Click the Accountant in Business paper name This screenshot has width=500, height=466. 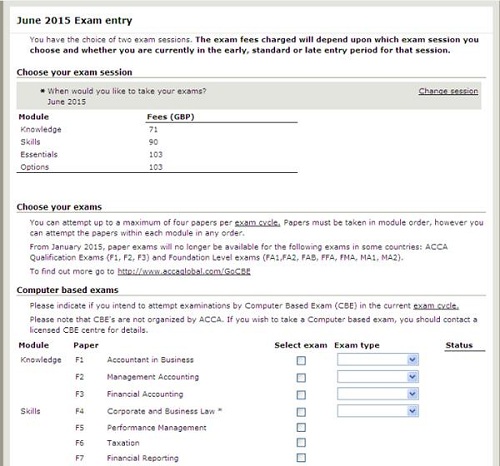150,360
